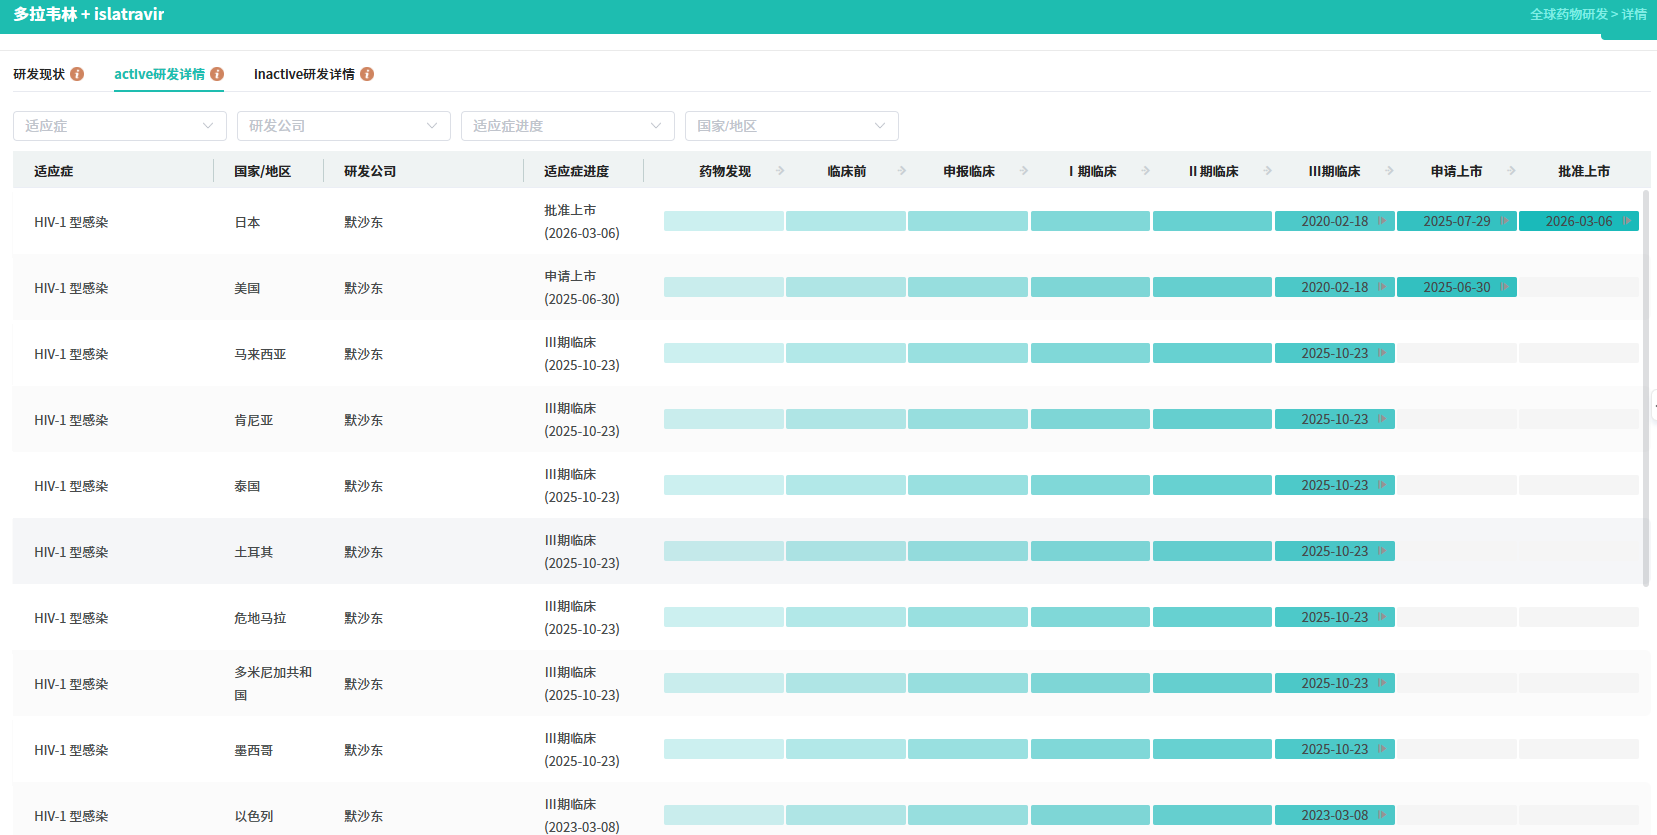The image size is (1657, 835).
Task: Click the arrow icon in the 2025-06-30 bar
Action: pyautogui.click(x=1505, y=287)
